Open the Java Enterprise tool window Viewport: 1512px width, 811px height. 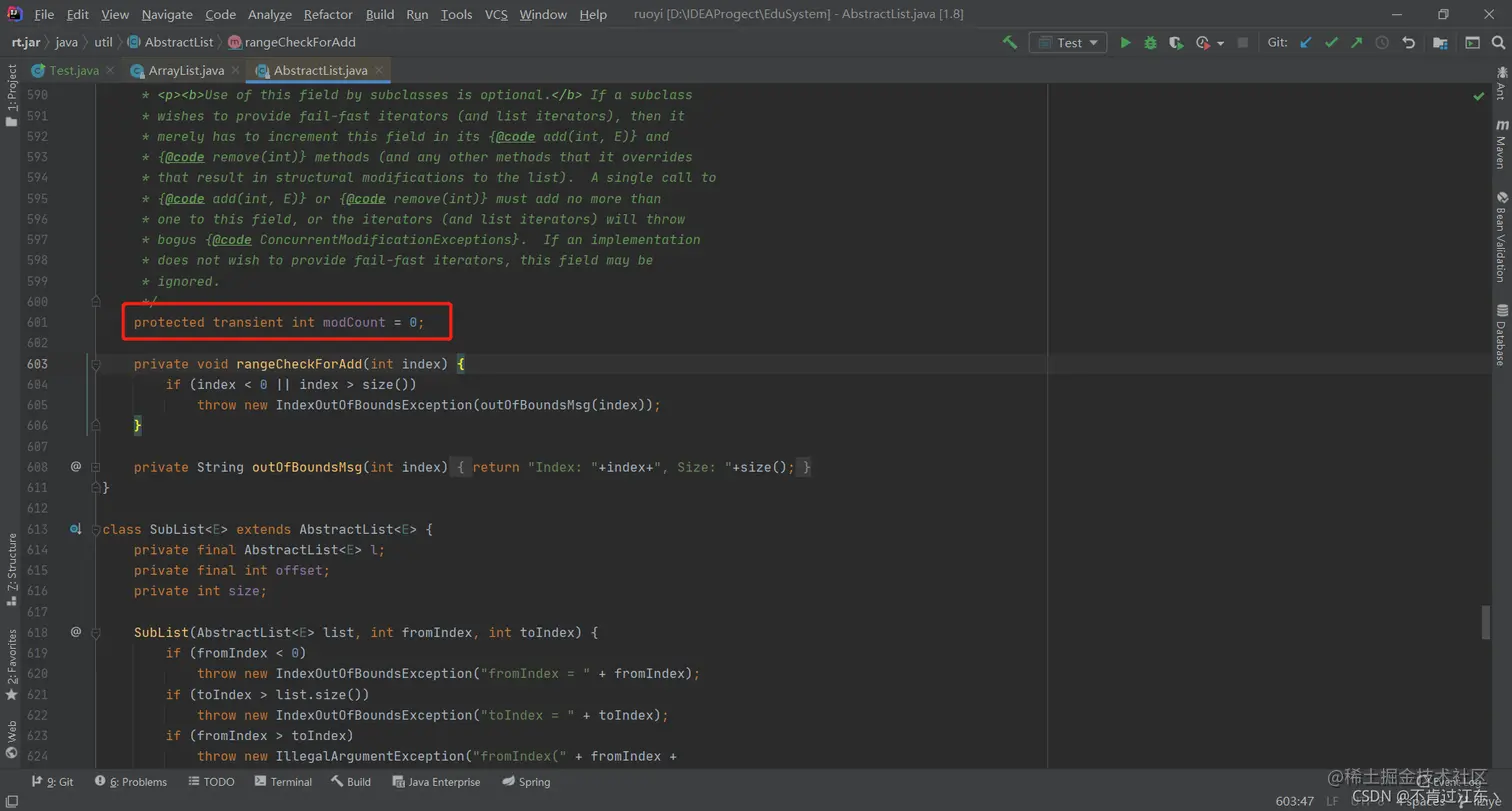436,782
